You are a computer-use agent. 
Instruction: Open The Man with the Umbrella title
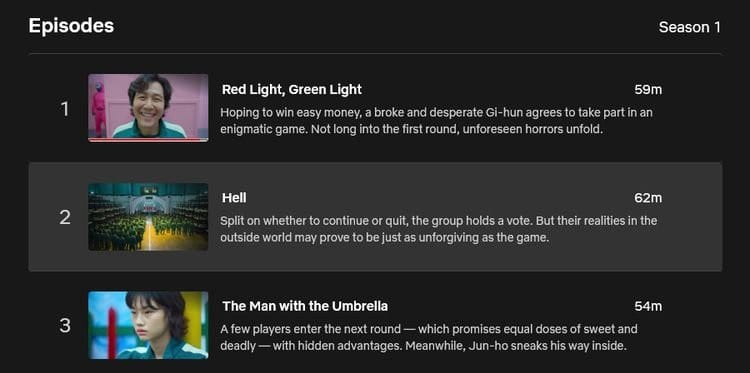tap(305, 306)
